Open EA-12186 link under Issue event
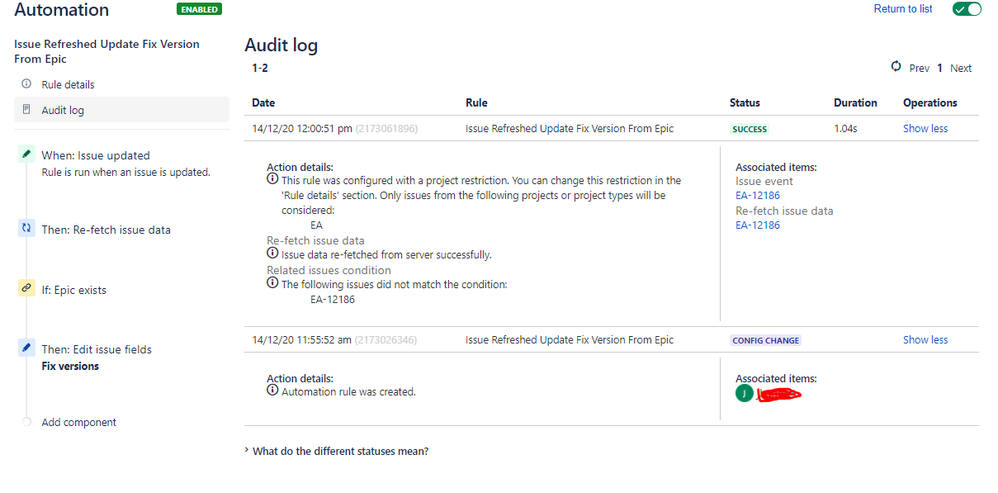 coord(757,195)
